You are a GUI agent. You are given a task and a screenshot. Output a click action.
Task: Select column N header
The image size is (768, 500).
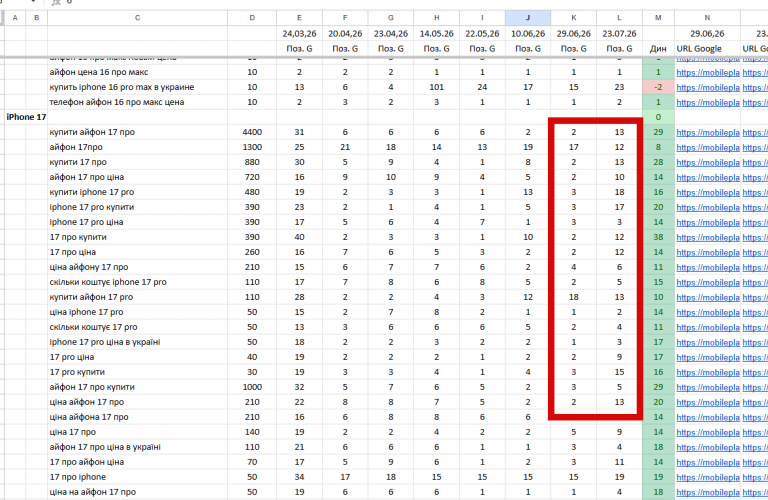(x=707, y=18)
